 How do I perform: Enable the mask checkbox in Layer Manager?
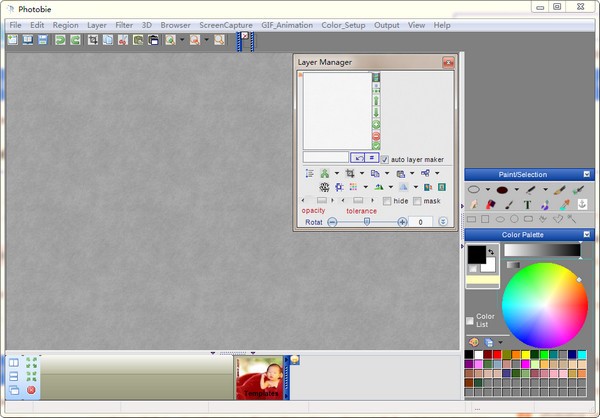[x=417, y=201]
